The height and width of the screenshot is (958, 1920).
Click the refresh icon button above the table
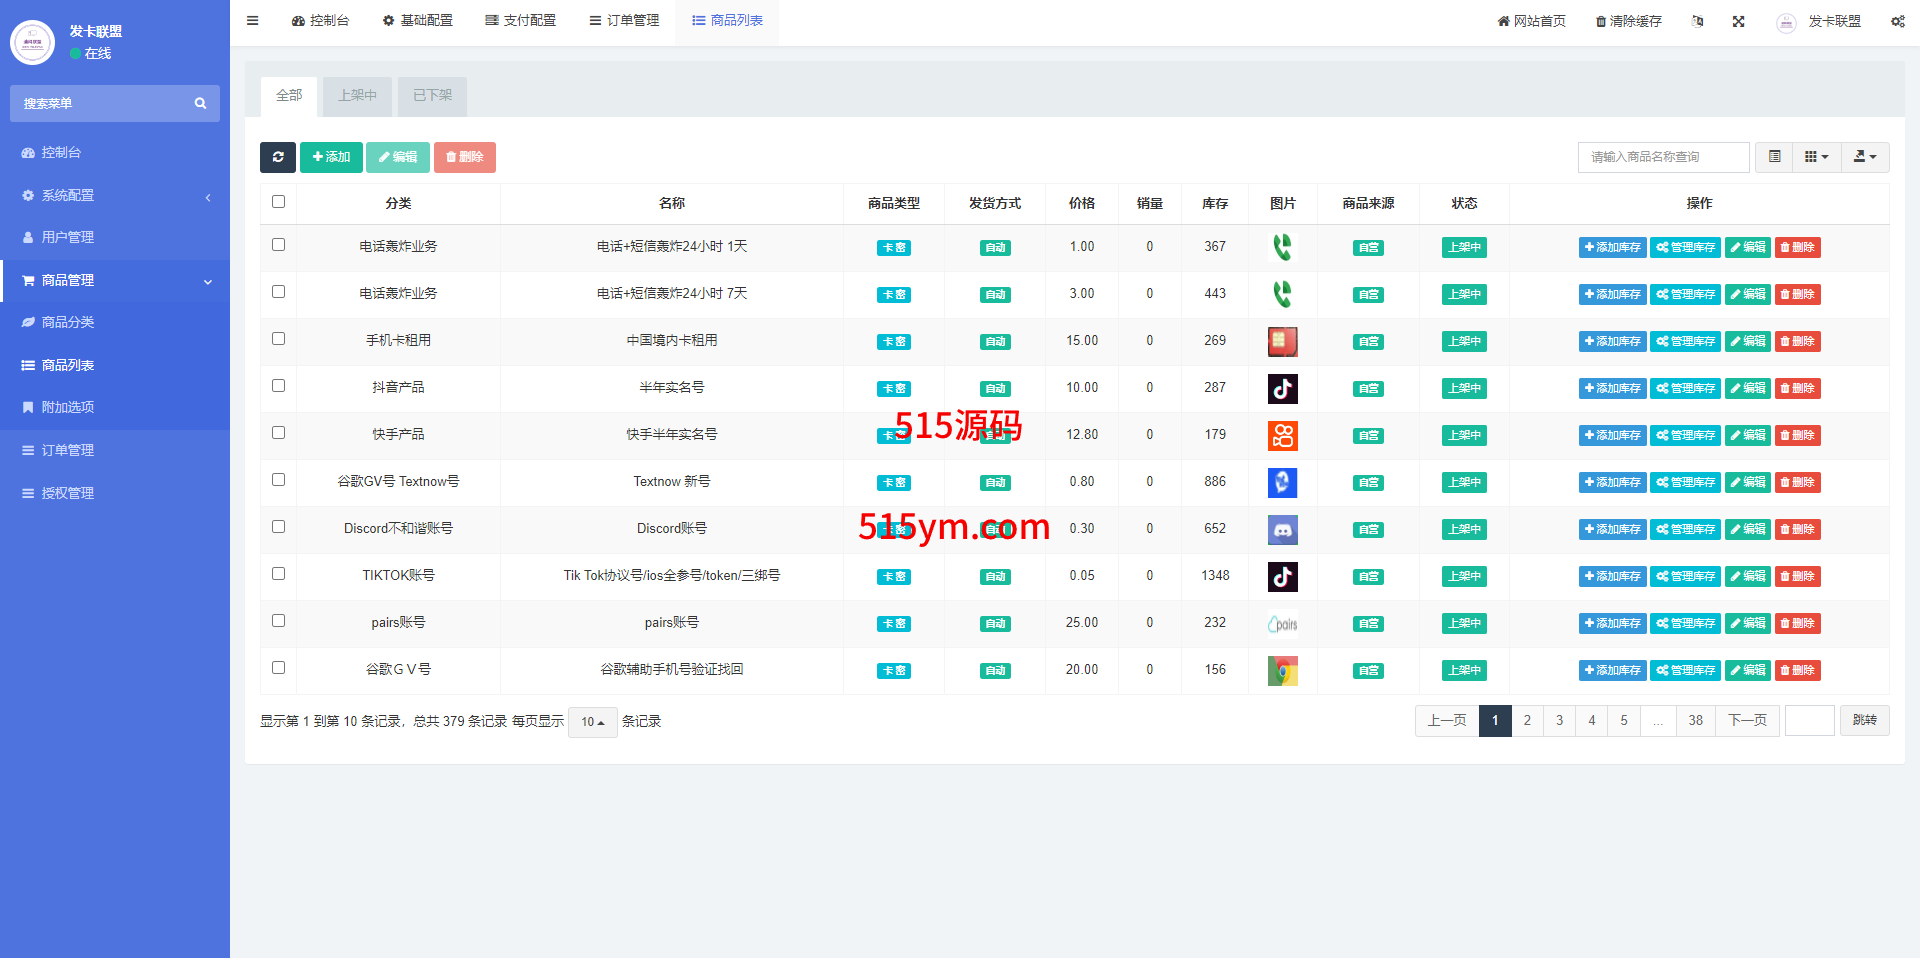[278, 157]
